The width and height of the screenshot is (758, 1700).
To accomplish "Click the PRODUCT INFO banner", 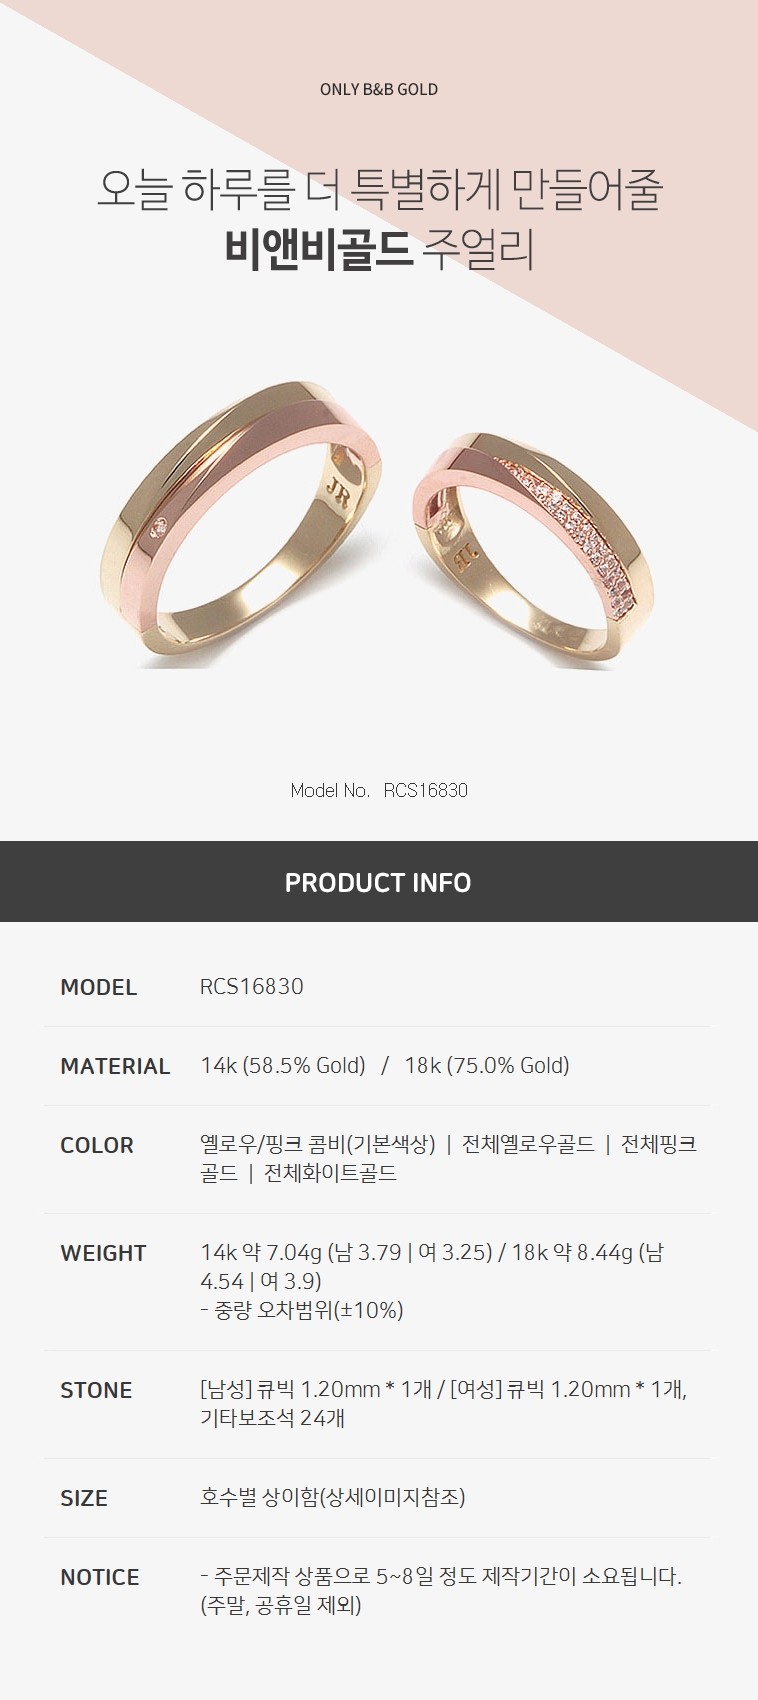I will (x=379, y=882).
